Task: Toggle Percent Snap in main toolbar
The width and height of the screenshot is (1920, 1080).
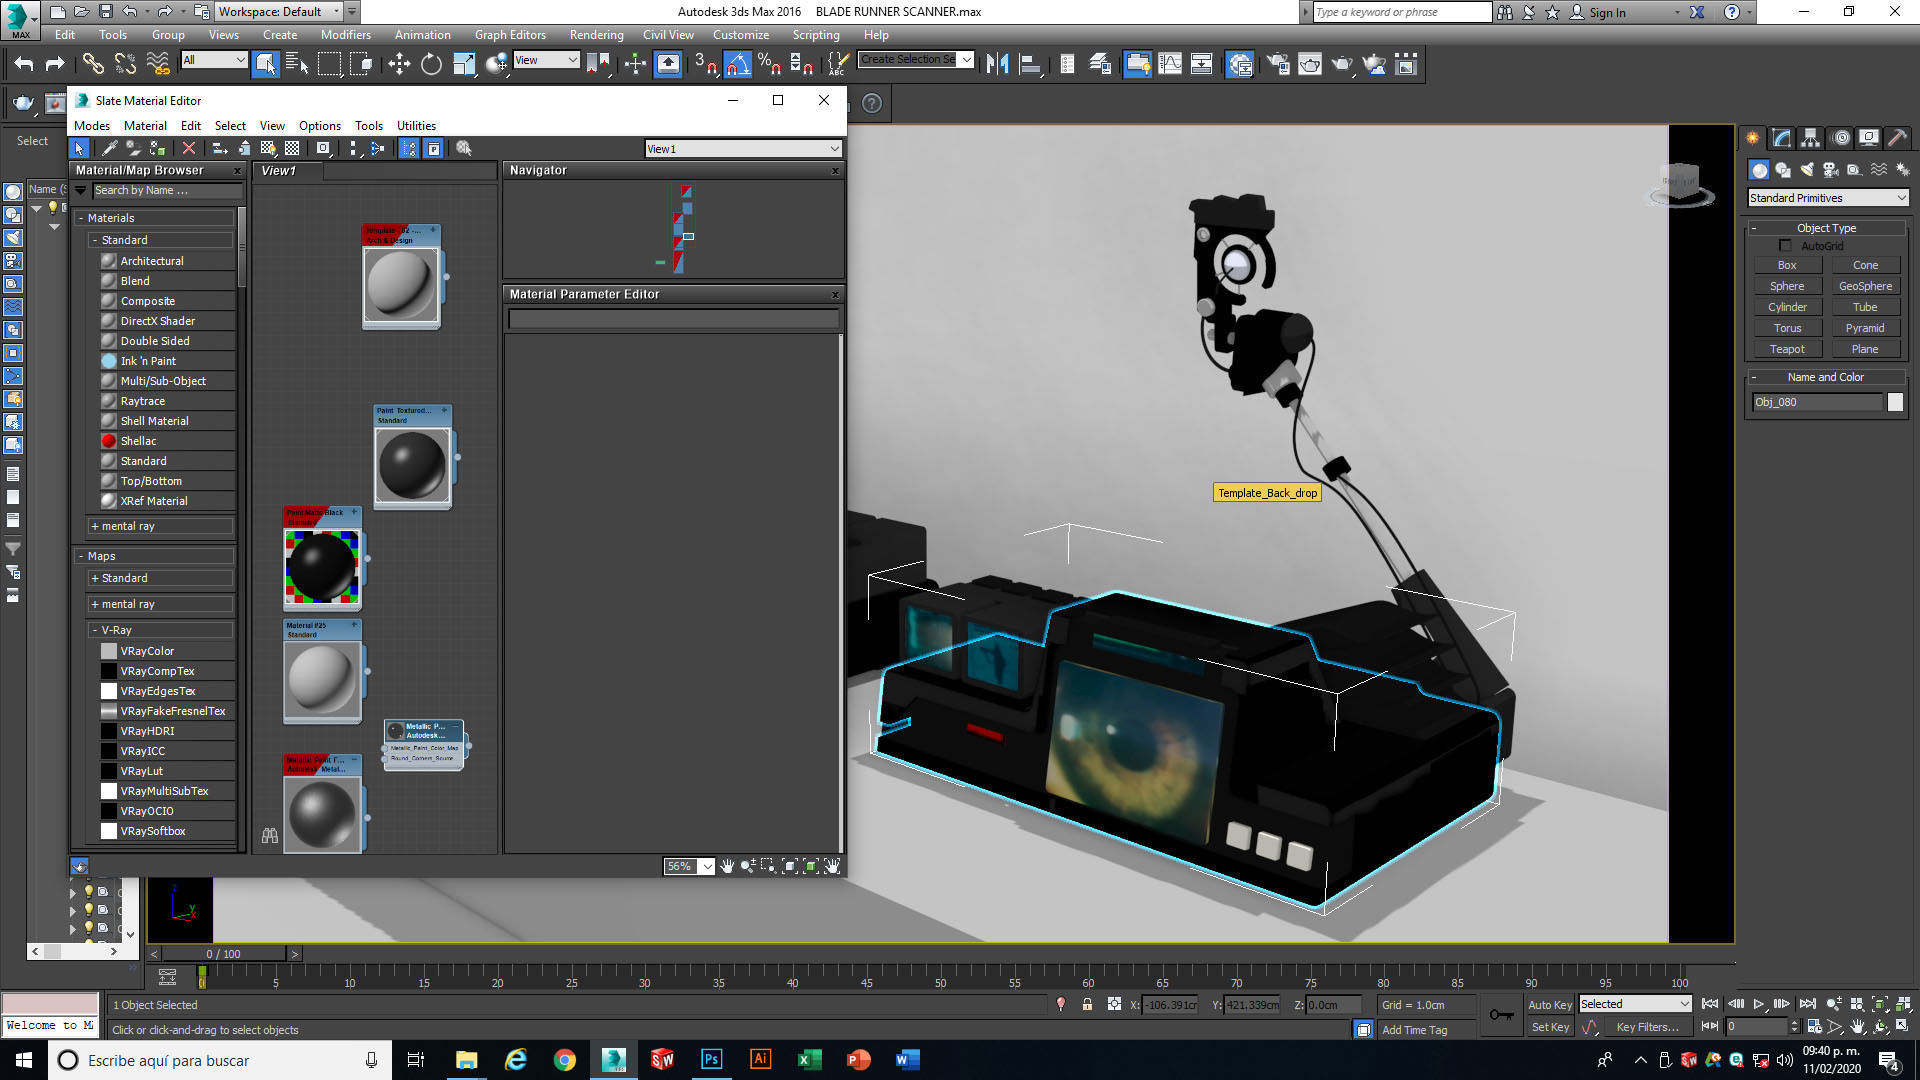Action: point(769,64)
